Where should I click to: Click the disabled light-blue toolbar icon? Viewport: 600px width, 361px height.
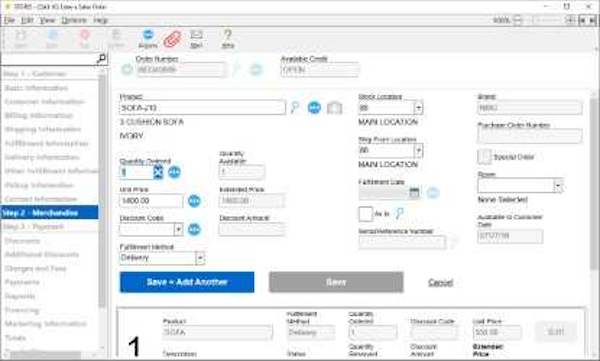[52, 39]
